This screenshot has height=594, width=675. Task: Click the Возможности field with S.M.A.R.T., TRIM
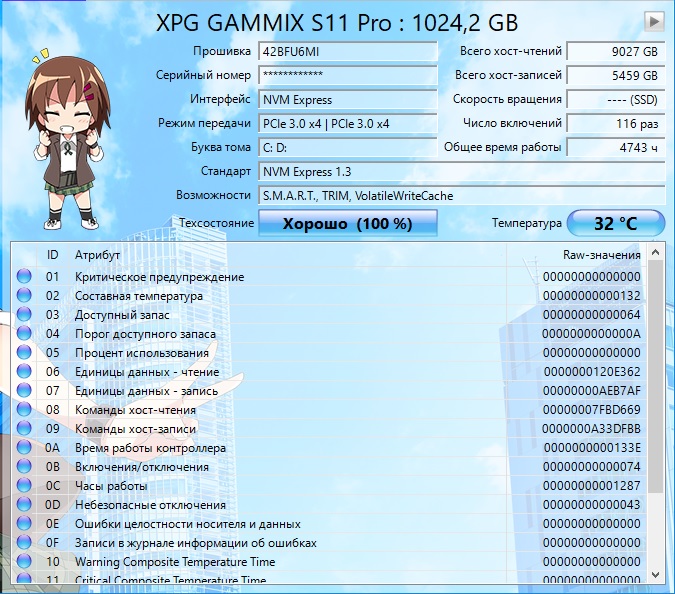tap(461, 196)
